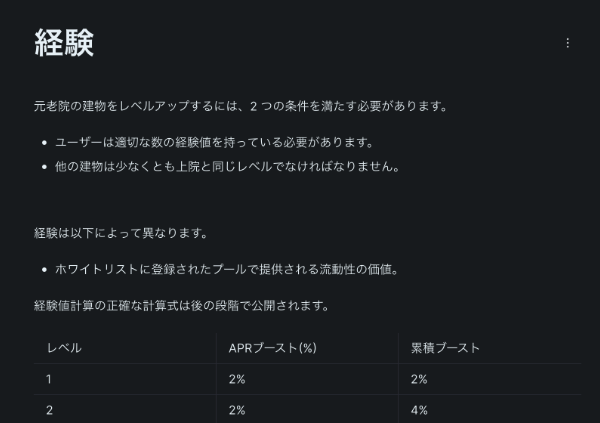Click the 4% cumulative boost cell
Screen dimensions: 600x423
click(x=419, y=410)
